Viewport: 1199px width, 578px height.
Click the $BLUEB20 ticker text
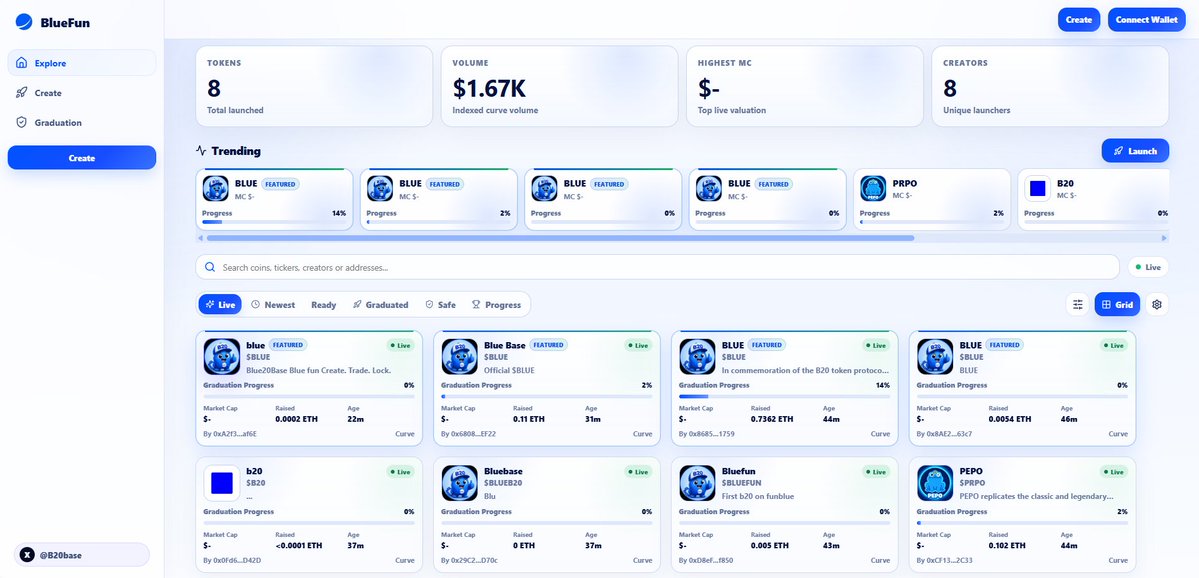click(503, 483)
